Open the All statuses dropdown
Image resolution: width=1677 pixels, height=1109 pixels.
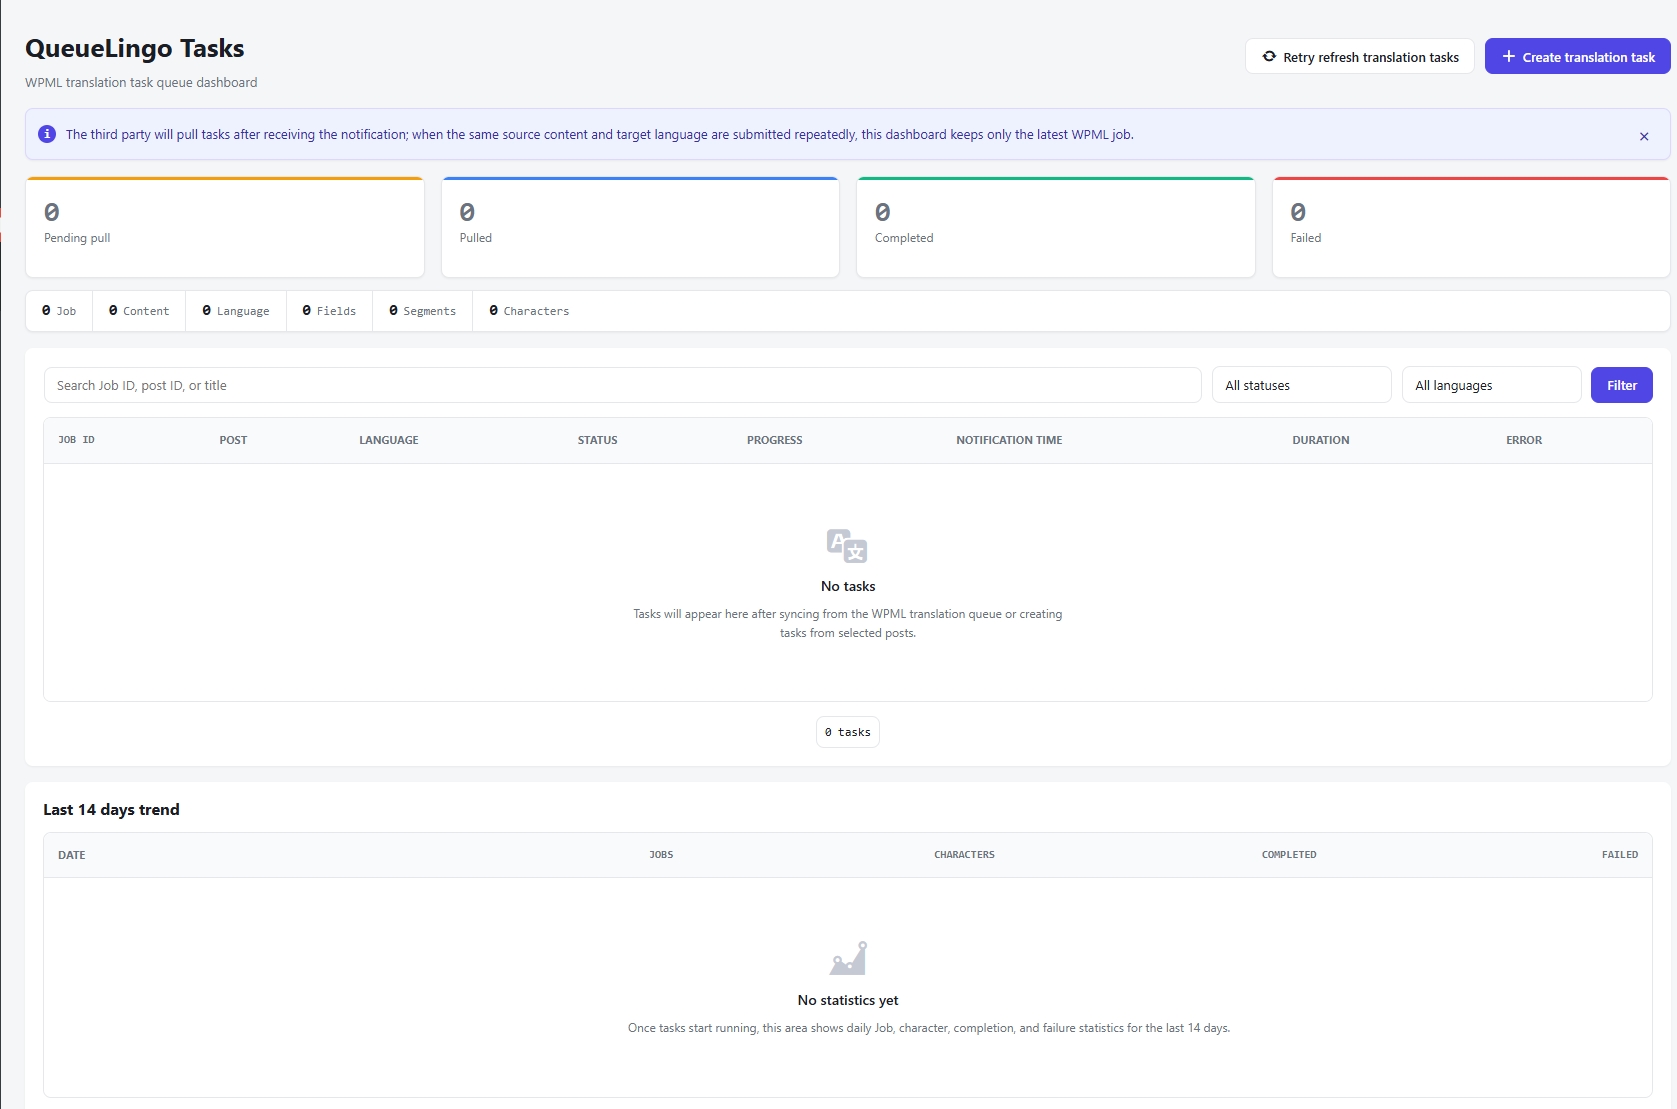click(x=1301, y=385)
